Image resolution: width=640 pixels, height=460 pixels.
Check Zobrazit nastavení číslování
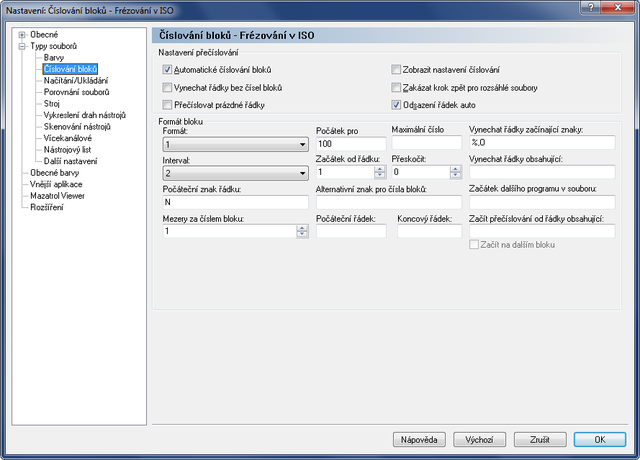point(396,70)
